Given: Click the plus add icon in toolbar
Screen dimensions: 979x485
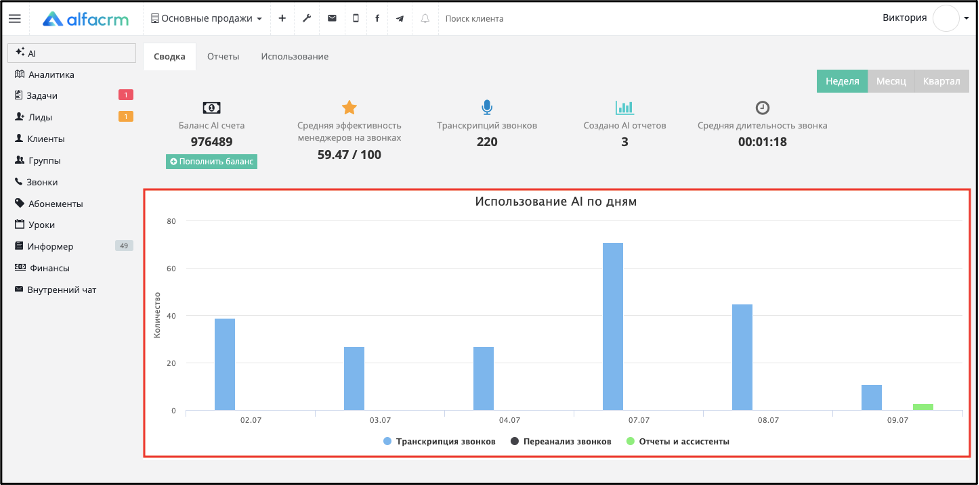Looking at the screenshot, I should (282, 19).
